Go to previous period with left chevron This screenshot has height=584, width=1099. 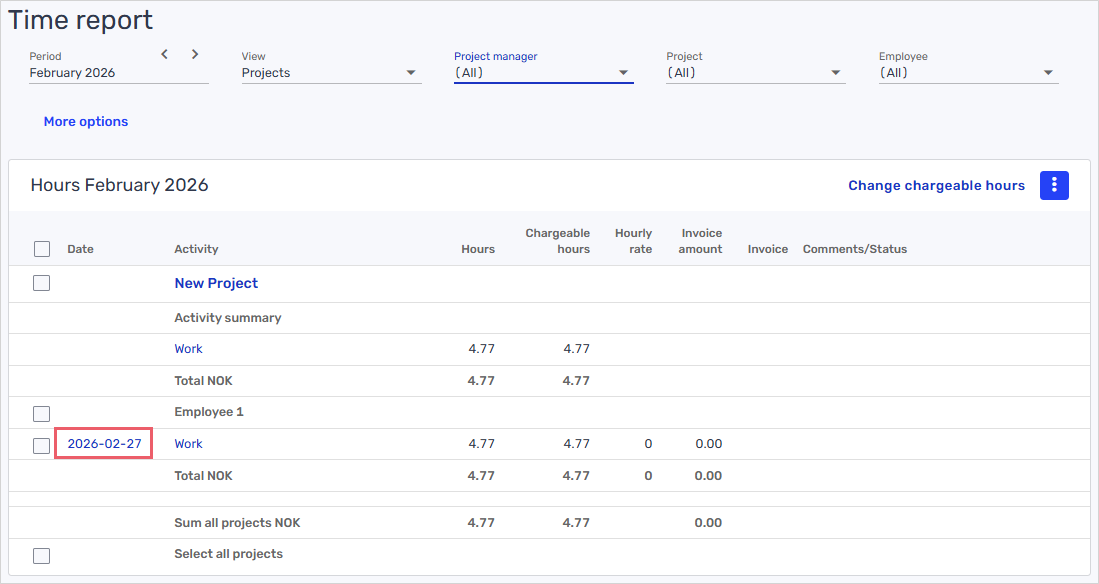click(x=165, y=54)
